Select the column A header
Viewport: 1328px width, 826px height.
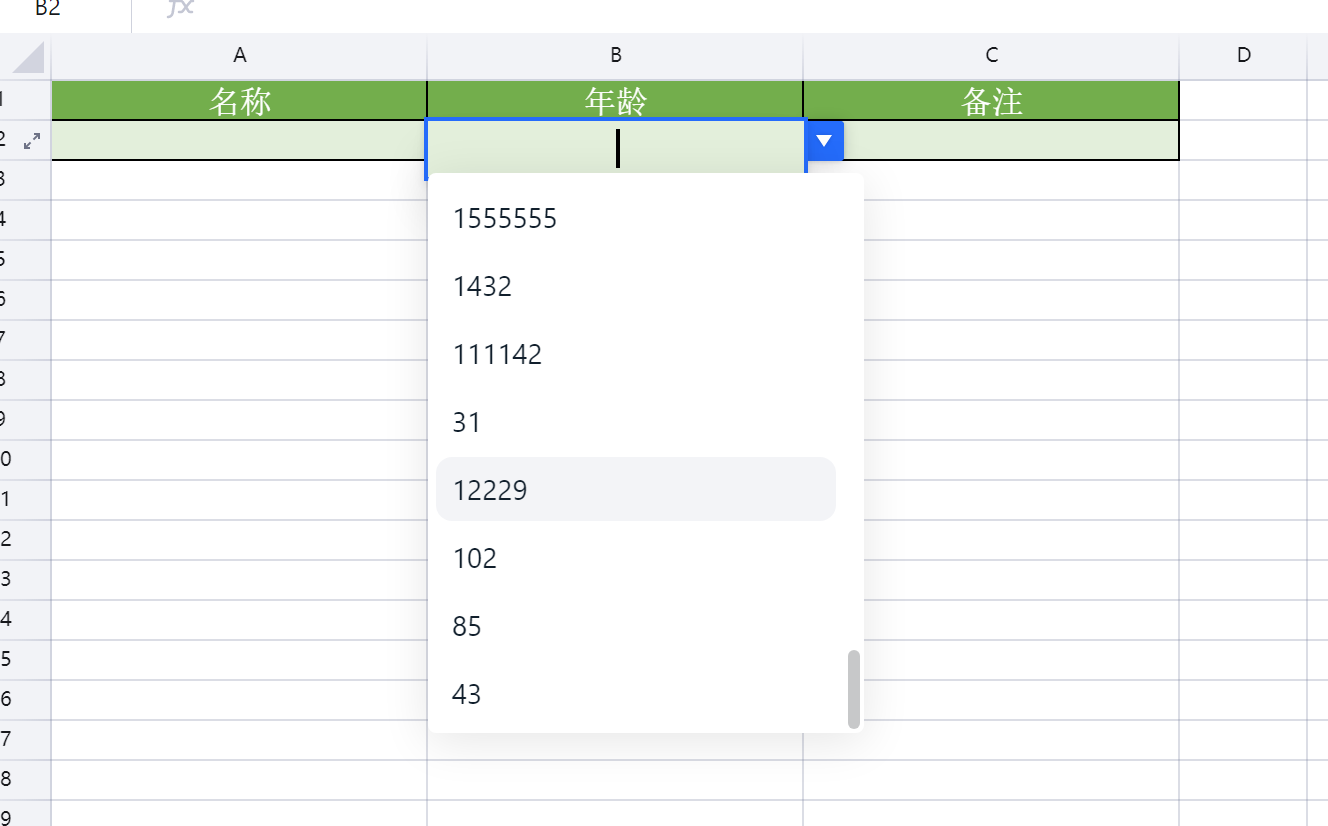(x=239, y=56)
